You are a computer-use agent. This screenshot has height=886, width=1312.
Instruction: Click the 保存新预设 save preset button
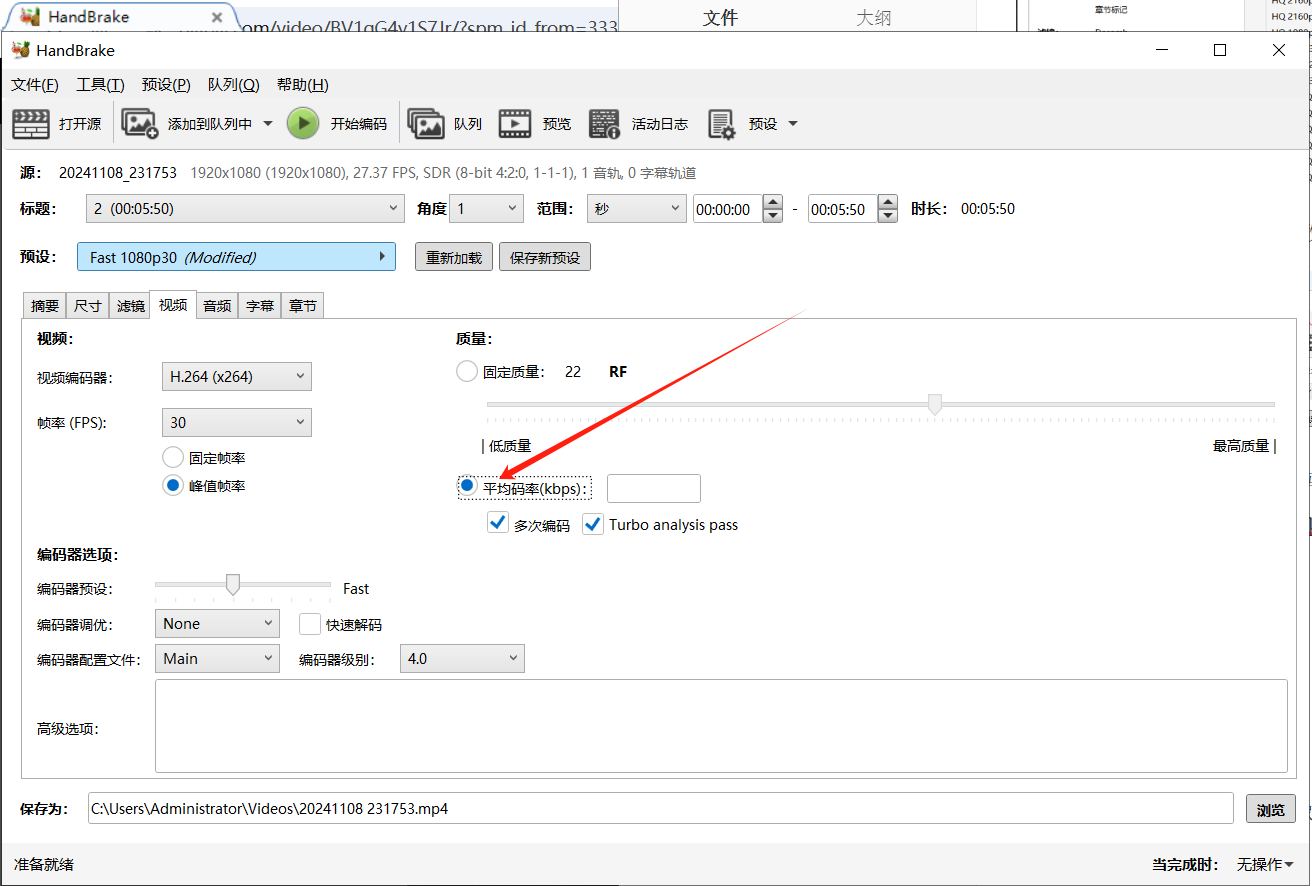(x=545, y=257)
